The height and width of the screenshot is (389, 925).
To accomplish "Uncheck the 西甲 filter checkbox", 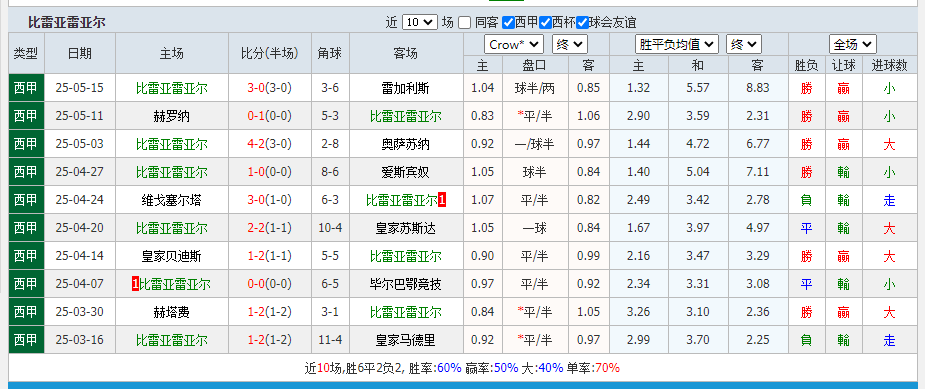I will (509, 22).
